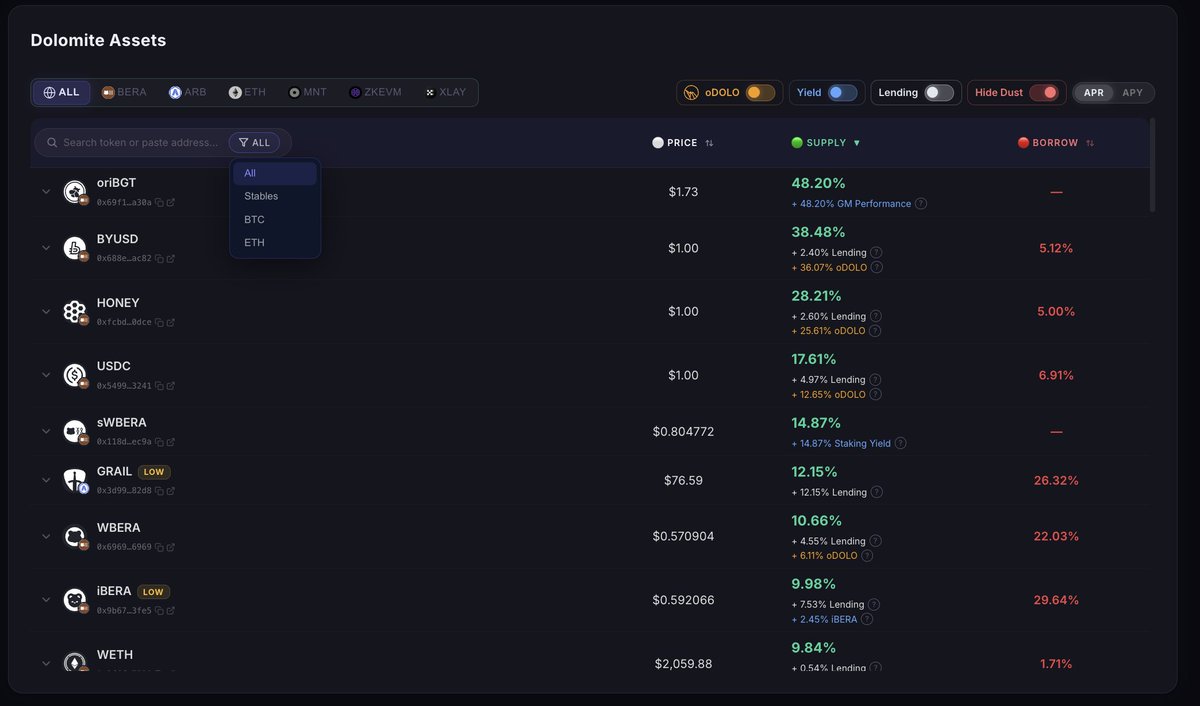The height and width of the screenshot is (706, 1200).
Task: Switch to the ARB network tab
Action: click(x=188, y=93)
